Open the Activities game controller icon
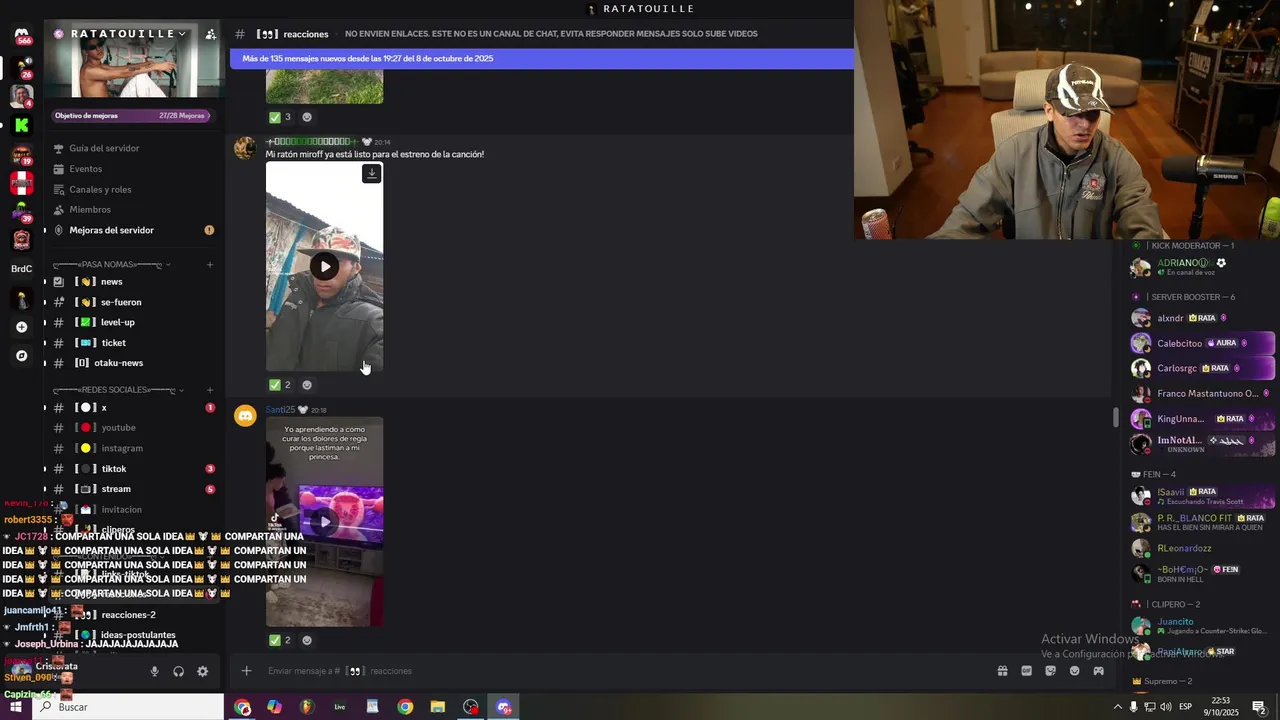Image resolution: width=1280 pixels, height=720 pixels. point(1098,671)
